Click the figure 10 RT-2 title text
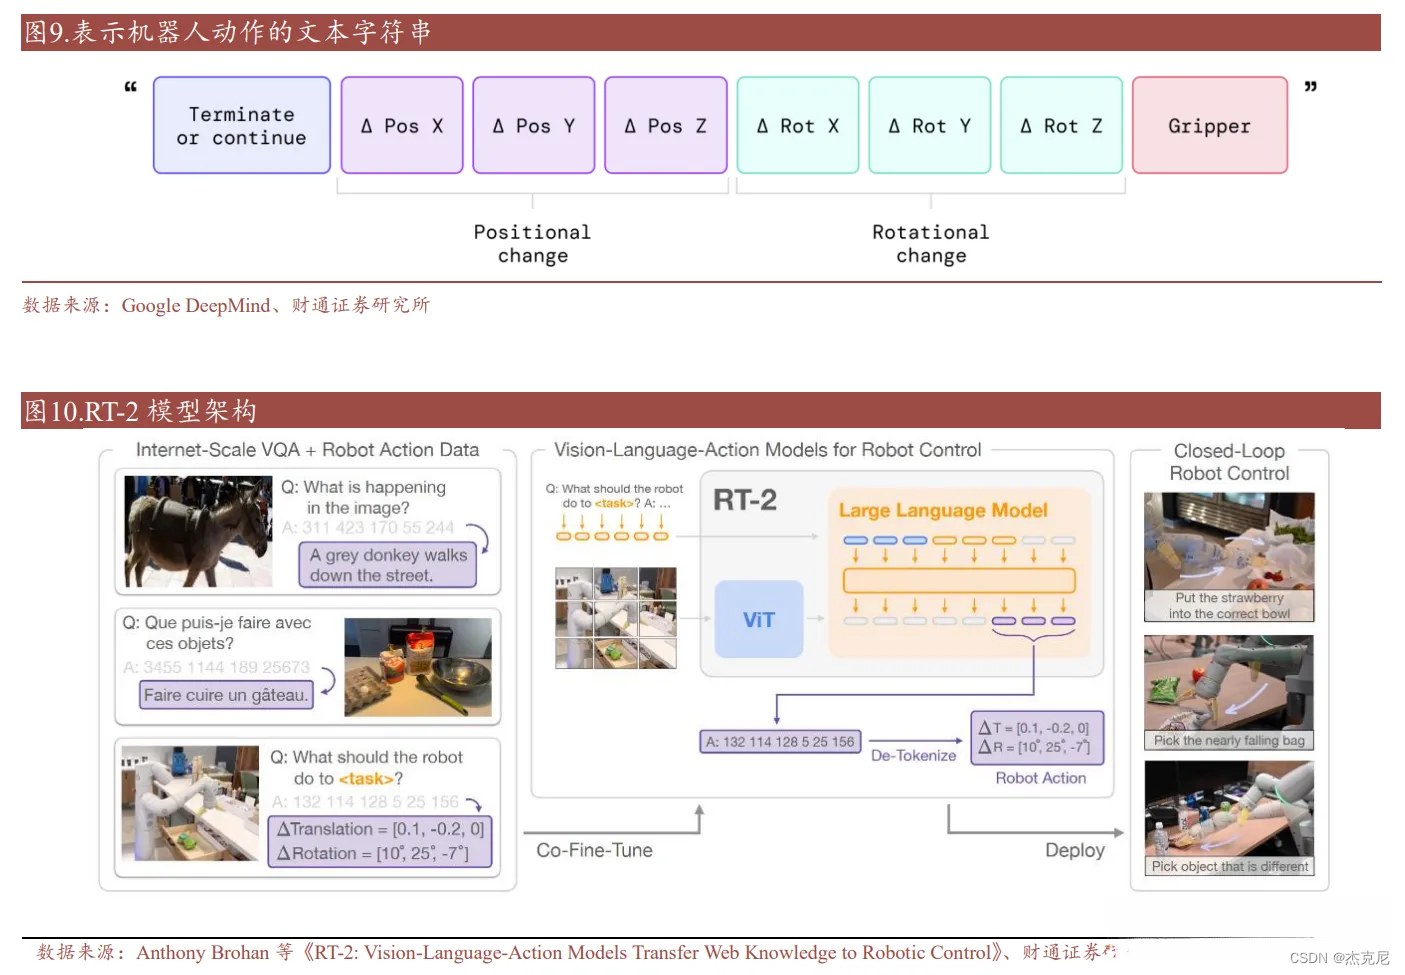Image resolution: width=1405 pixels, height=975 pixels. (140, 411)
